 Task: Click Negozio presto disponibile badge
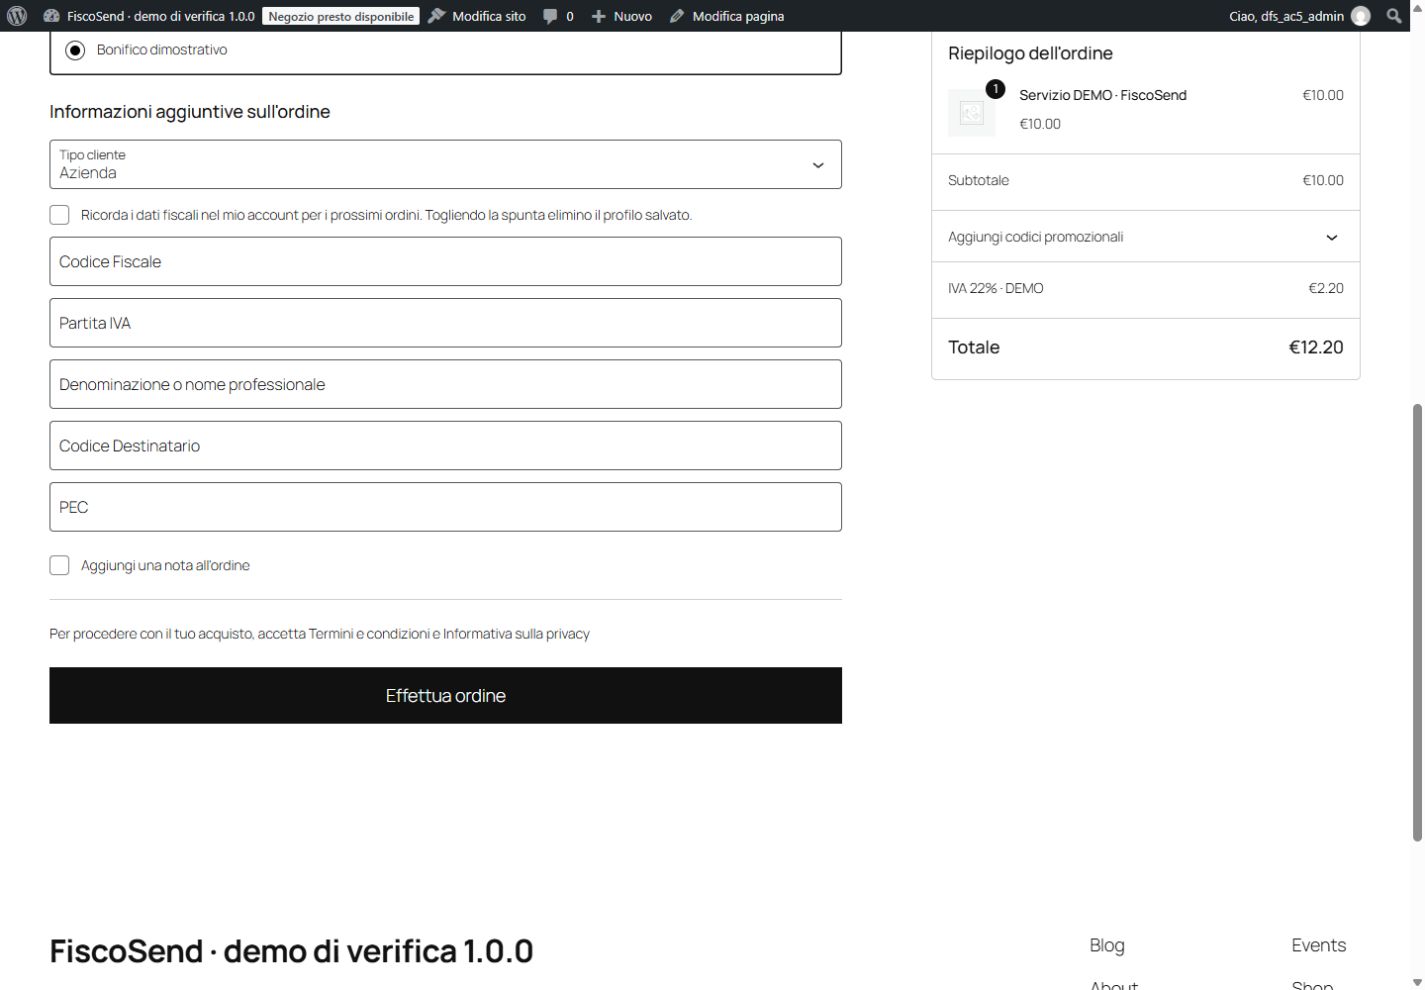tap(341, 16)
